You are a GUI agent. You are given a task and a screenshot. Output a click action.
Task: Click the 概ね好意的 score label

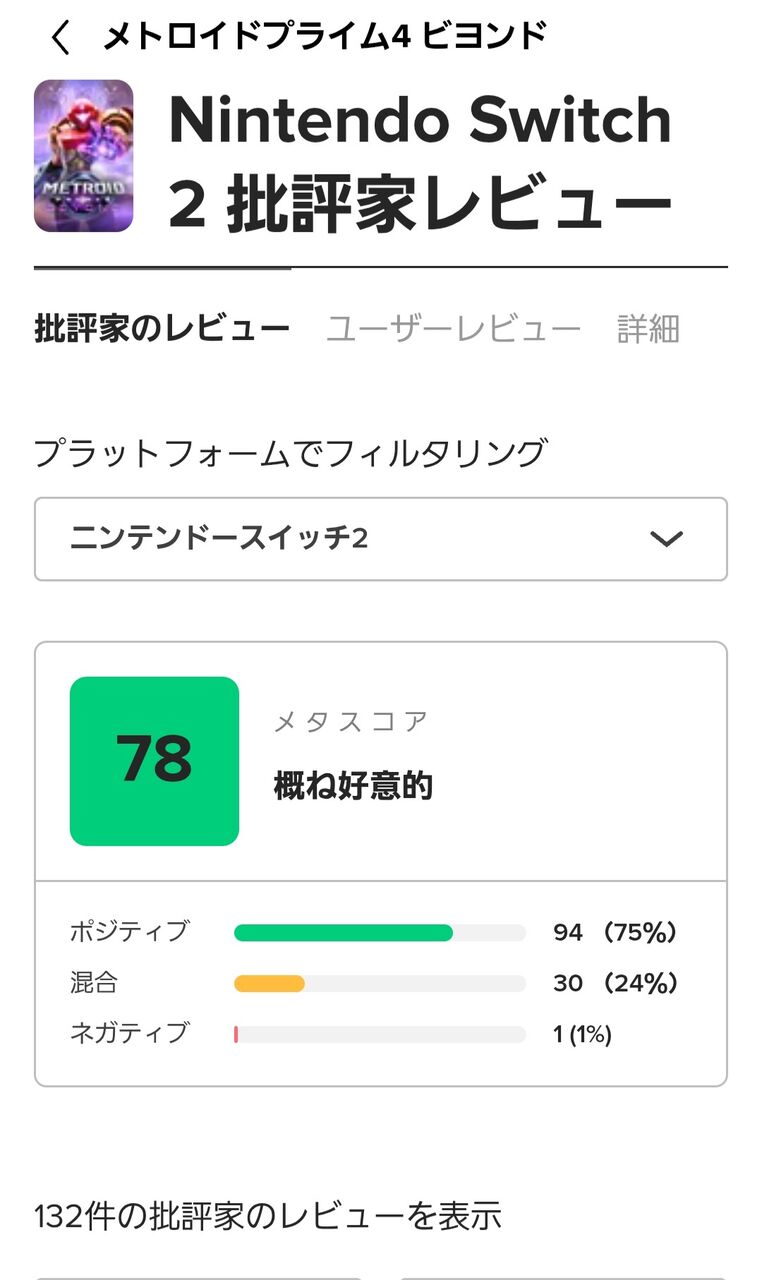(353, 786)
